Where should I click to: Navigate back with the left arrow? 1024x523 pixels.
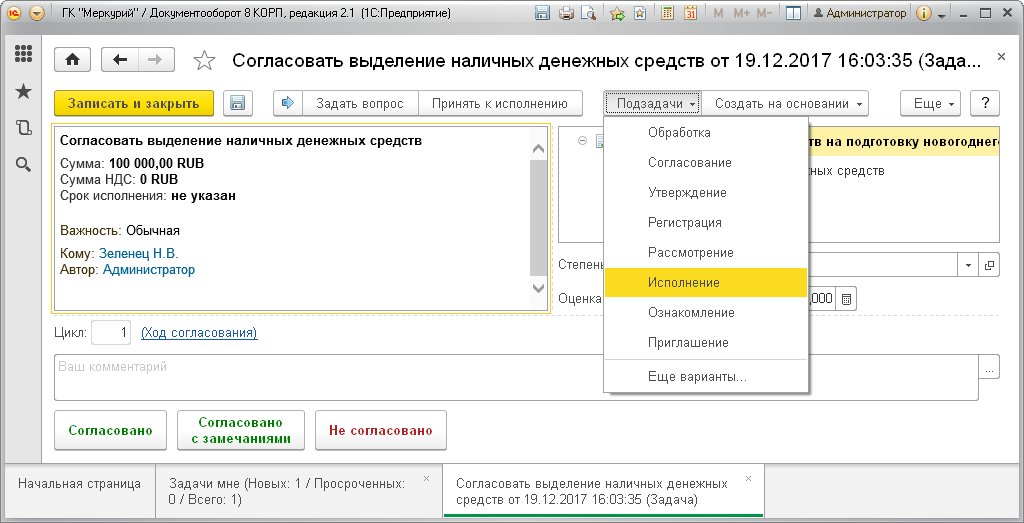point(120,60)
